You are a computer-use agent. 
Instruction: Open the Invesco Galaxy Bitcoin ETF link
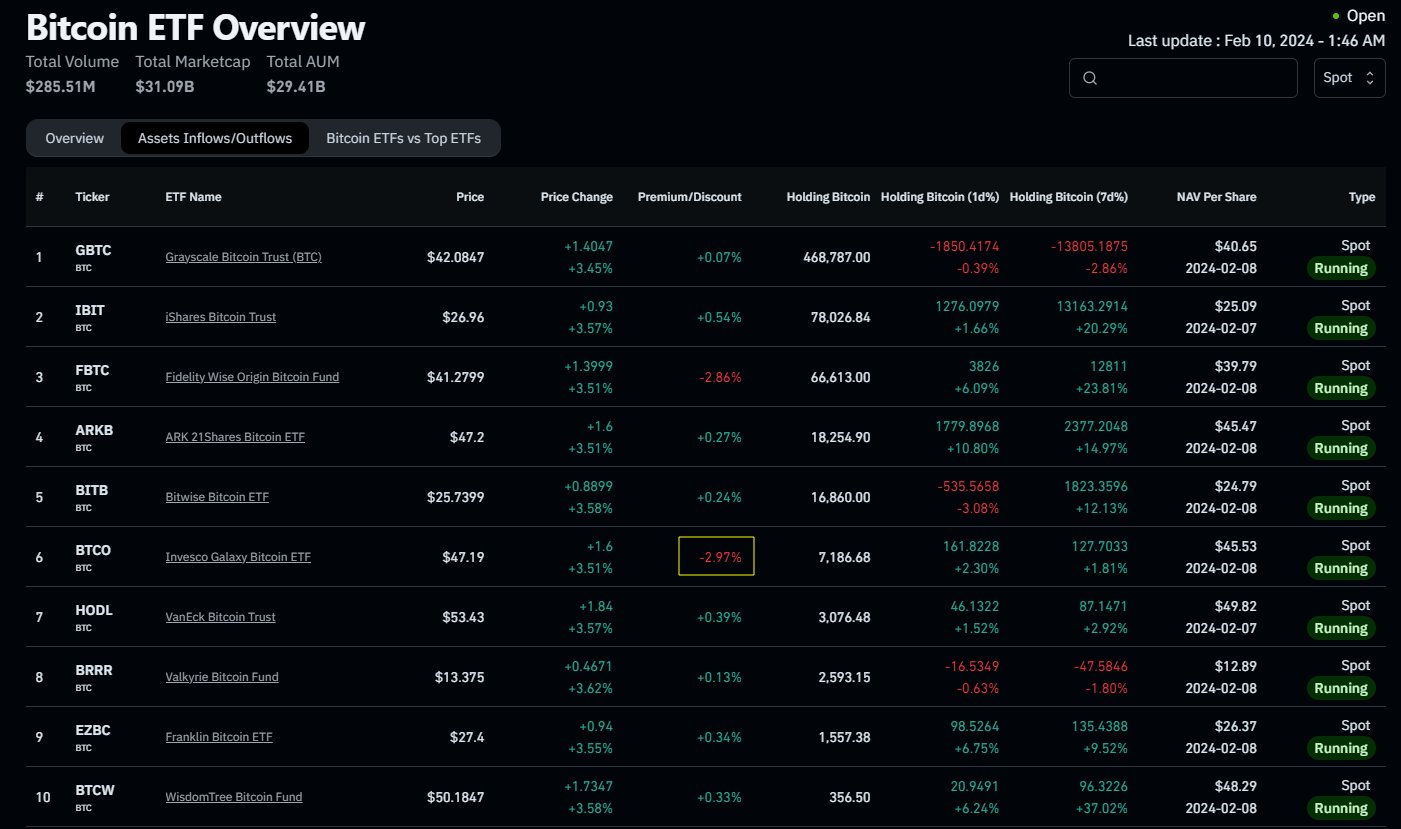tap(238, 557)
